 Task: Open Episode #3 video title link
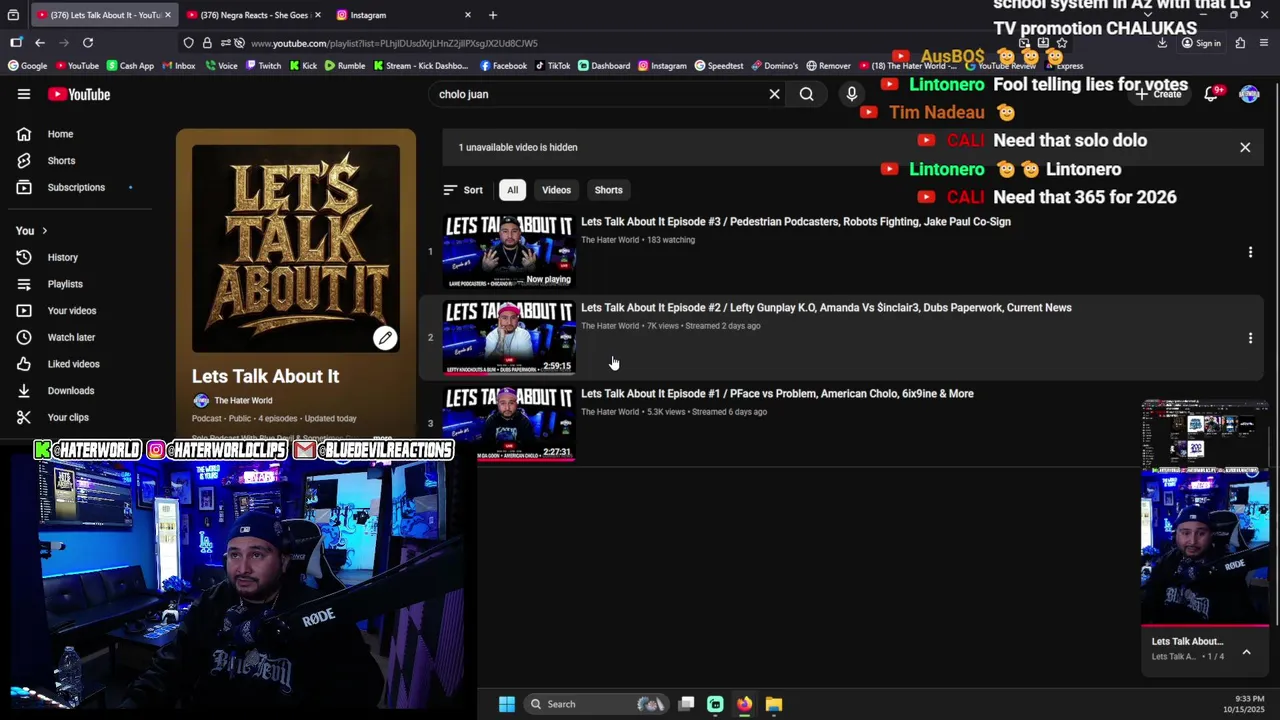tap(796, 222)
